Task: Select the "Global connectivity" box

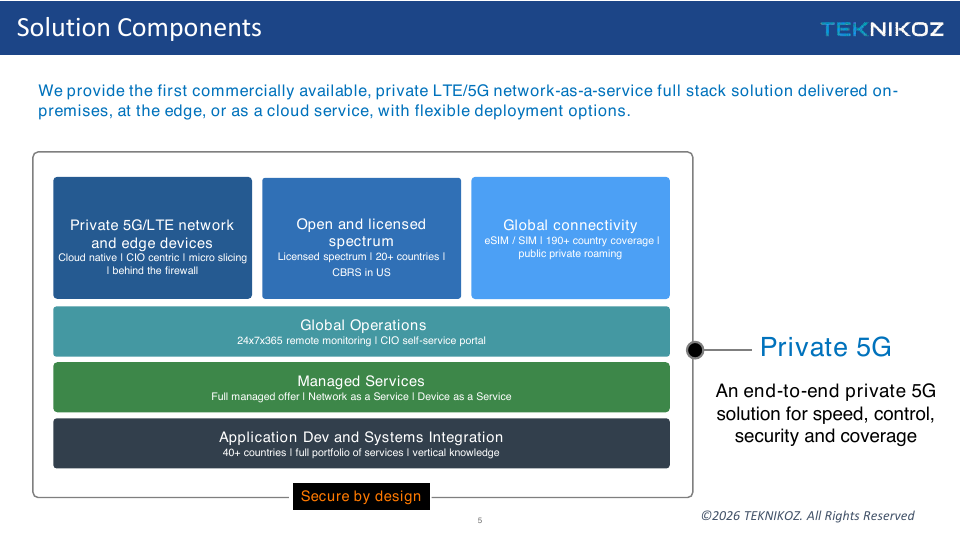Action: click(570, 238)
